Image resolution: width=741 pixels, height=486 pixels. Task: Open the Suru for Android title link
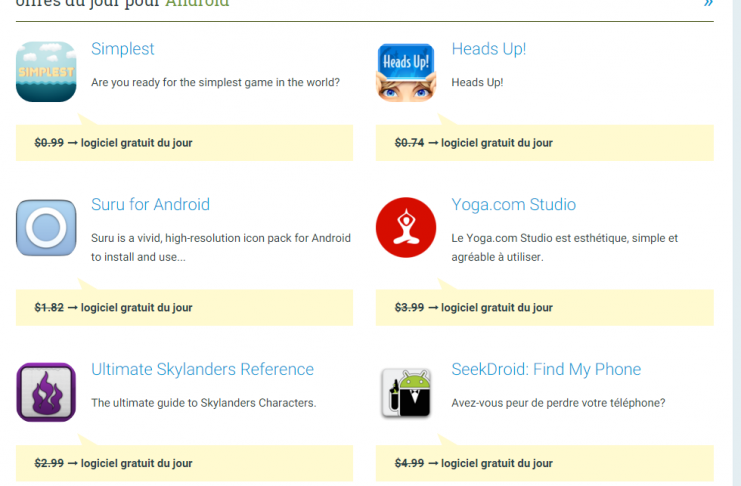[x=150, y=204]
